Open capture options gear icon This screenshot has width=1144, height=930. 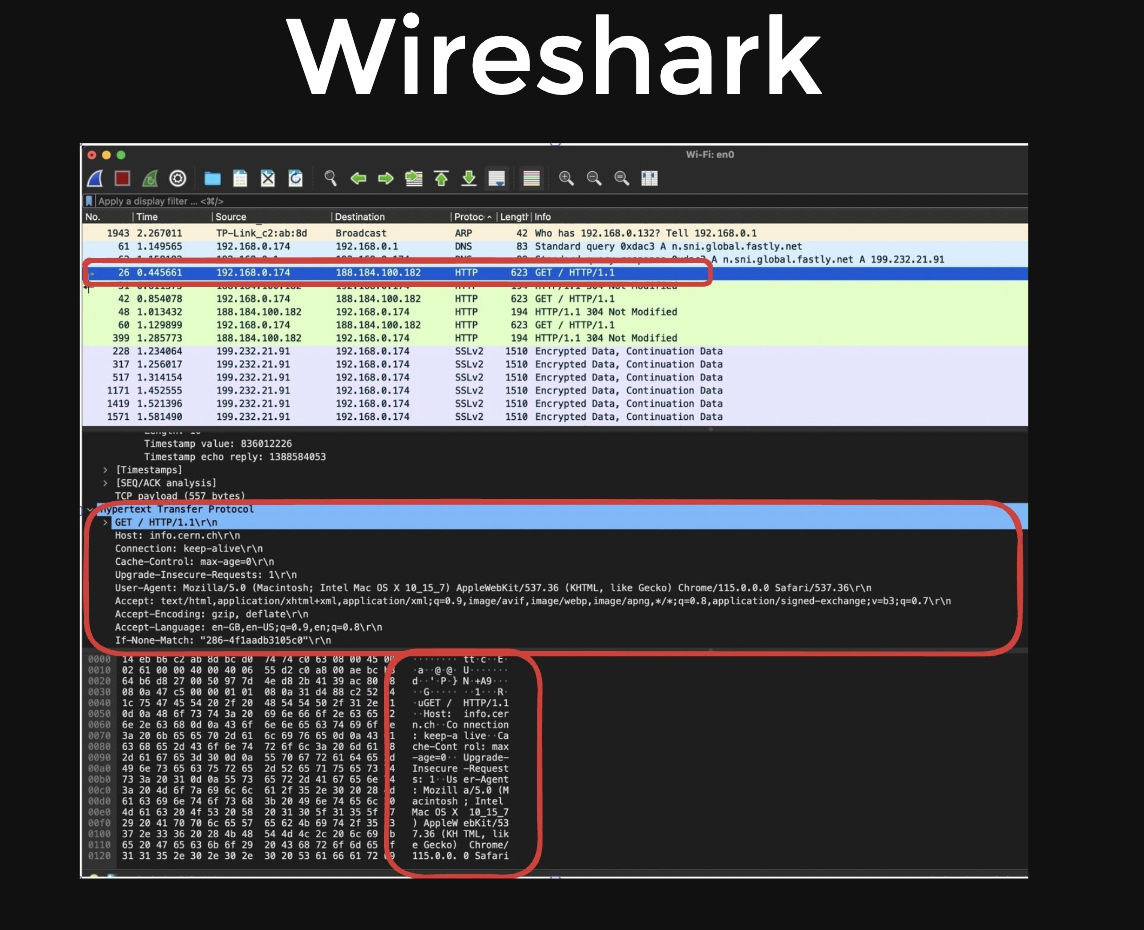pyautogui.click(x=178, y=179)
